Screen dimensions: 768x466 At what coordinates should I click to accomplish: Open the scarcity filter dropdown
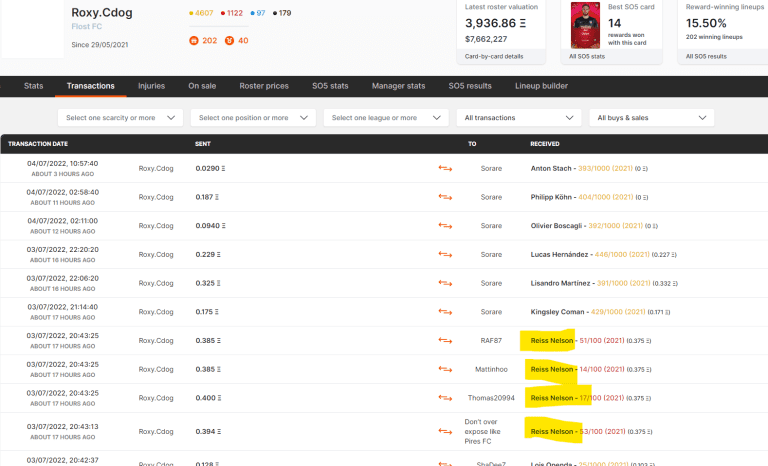(120, 118)
